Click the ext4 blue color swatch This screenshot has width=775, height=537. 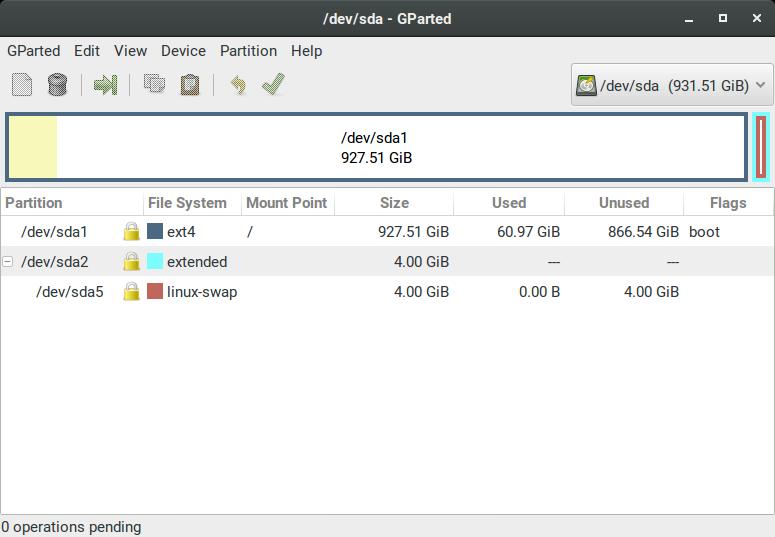click(155, 231)
